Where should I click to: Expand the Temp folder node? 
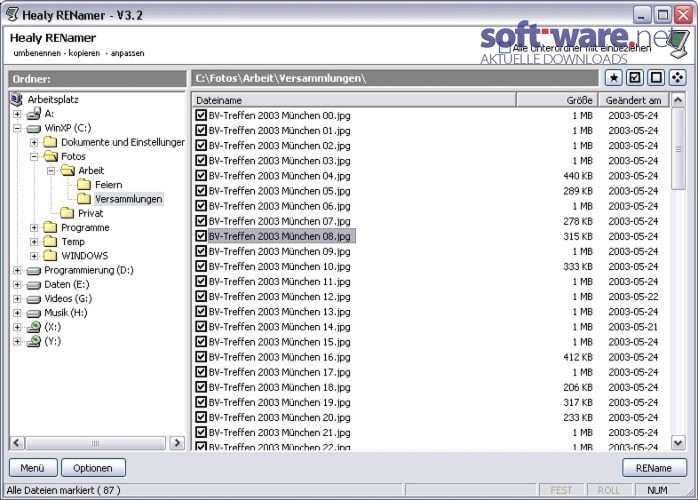click(x=34, y=242)
